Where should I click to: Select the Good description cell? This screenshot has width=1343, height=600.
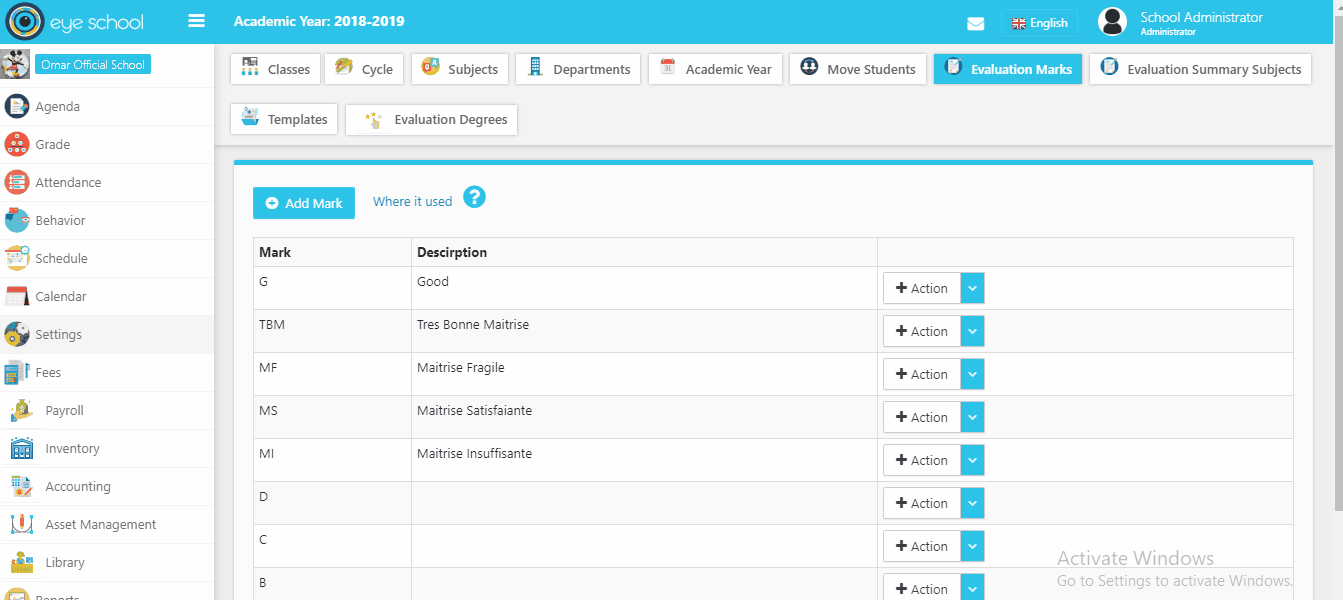point(644,288)
